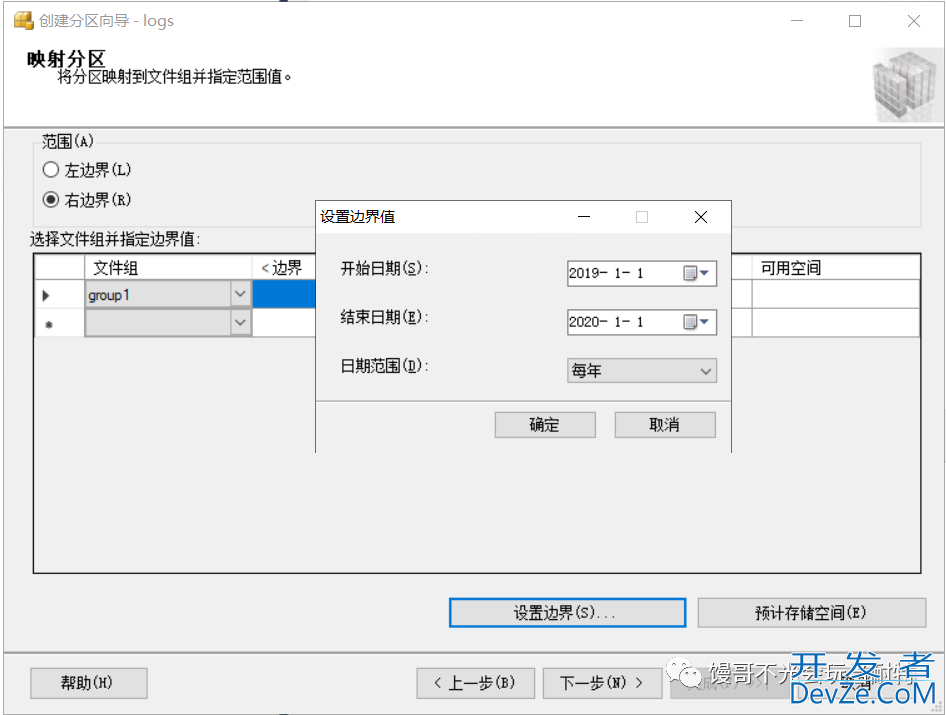This screenshot has height=715, width=946.
Task: Click the 边界 column header
Action: (x=284, y=267)
